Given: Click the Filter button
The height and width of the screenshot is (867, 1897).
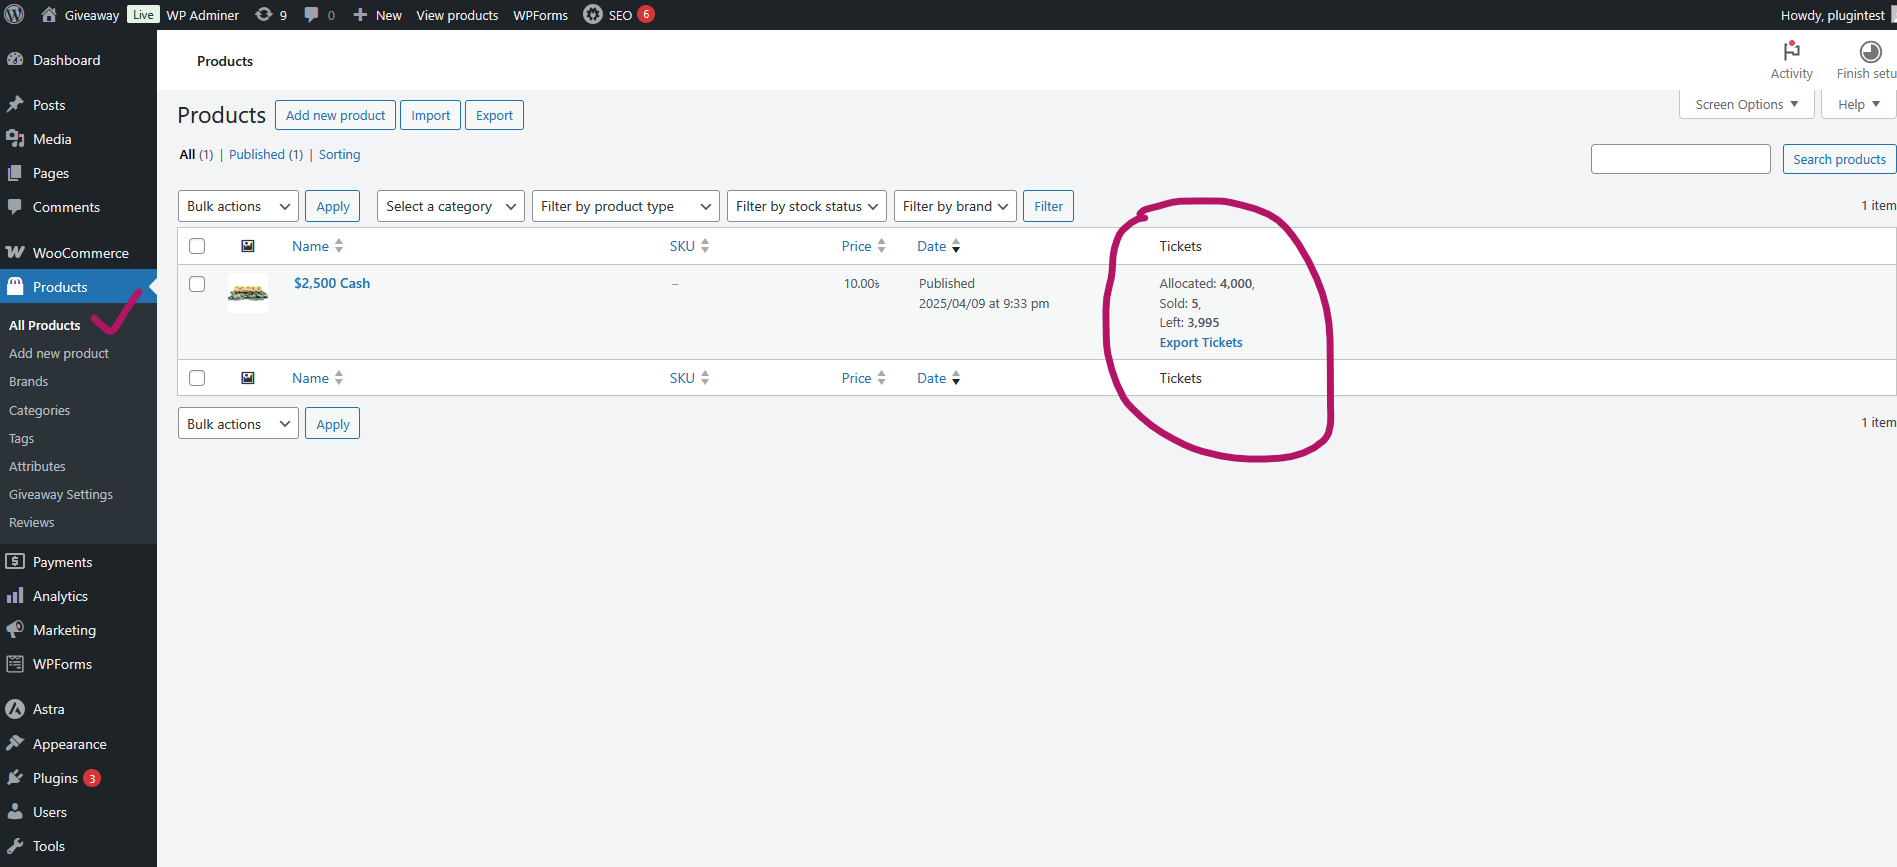Looking at the screenshot, I should point(1048,206).
